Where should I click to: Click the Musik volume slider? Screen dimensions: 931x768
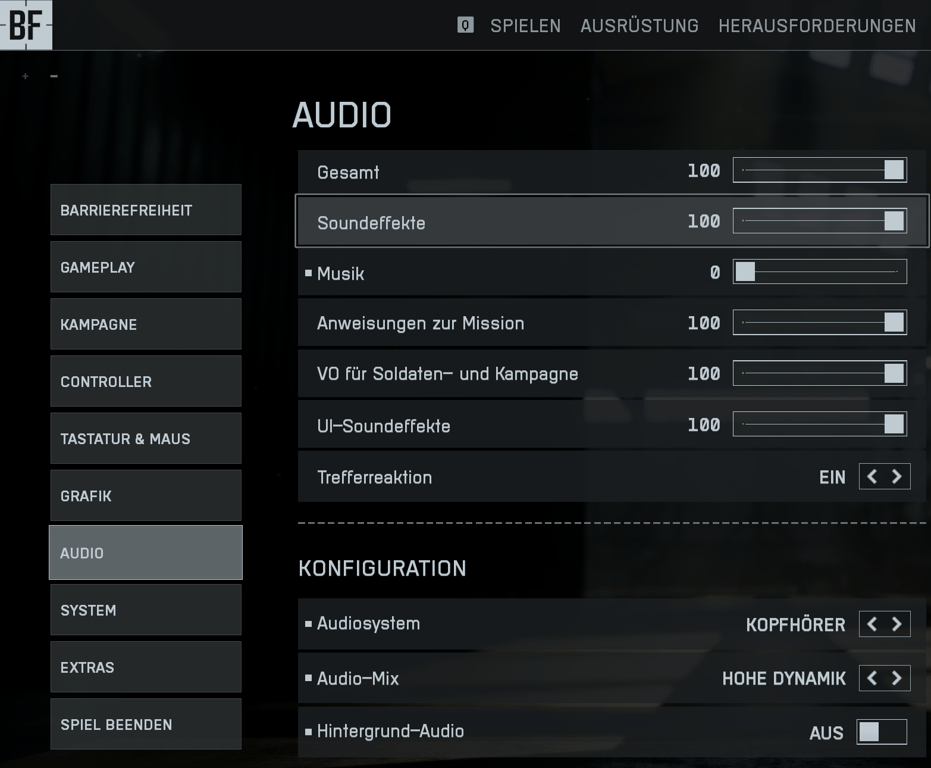[x=819, y=272]
